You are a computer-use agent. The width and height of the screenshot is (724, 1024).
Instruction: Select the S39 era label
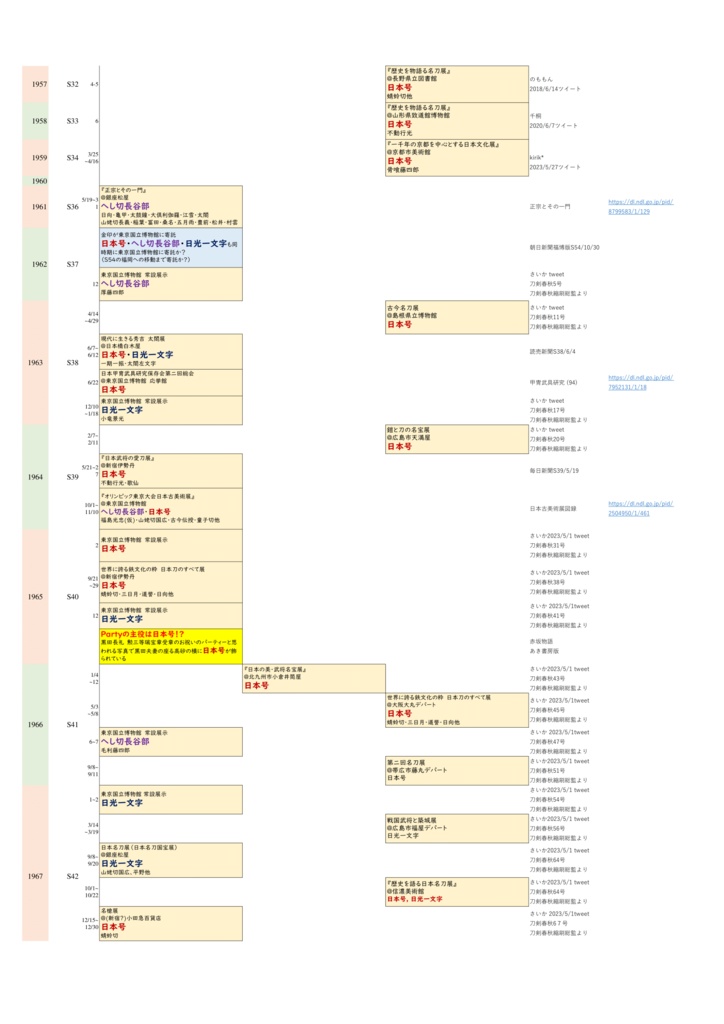click(x=72, y=477)
